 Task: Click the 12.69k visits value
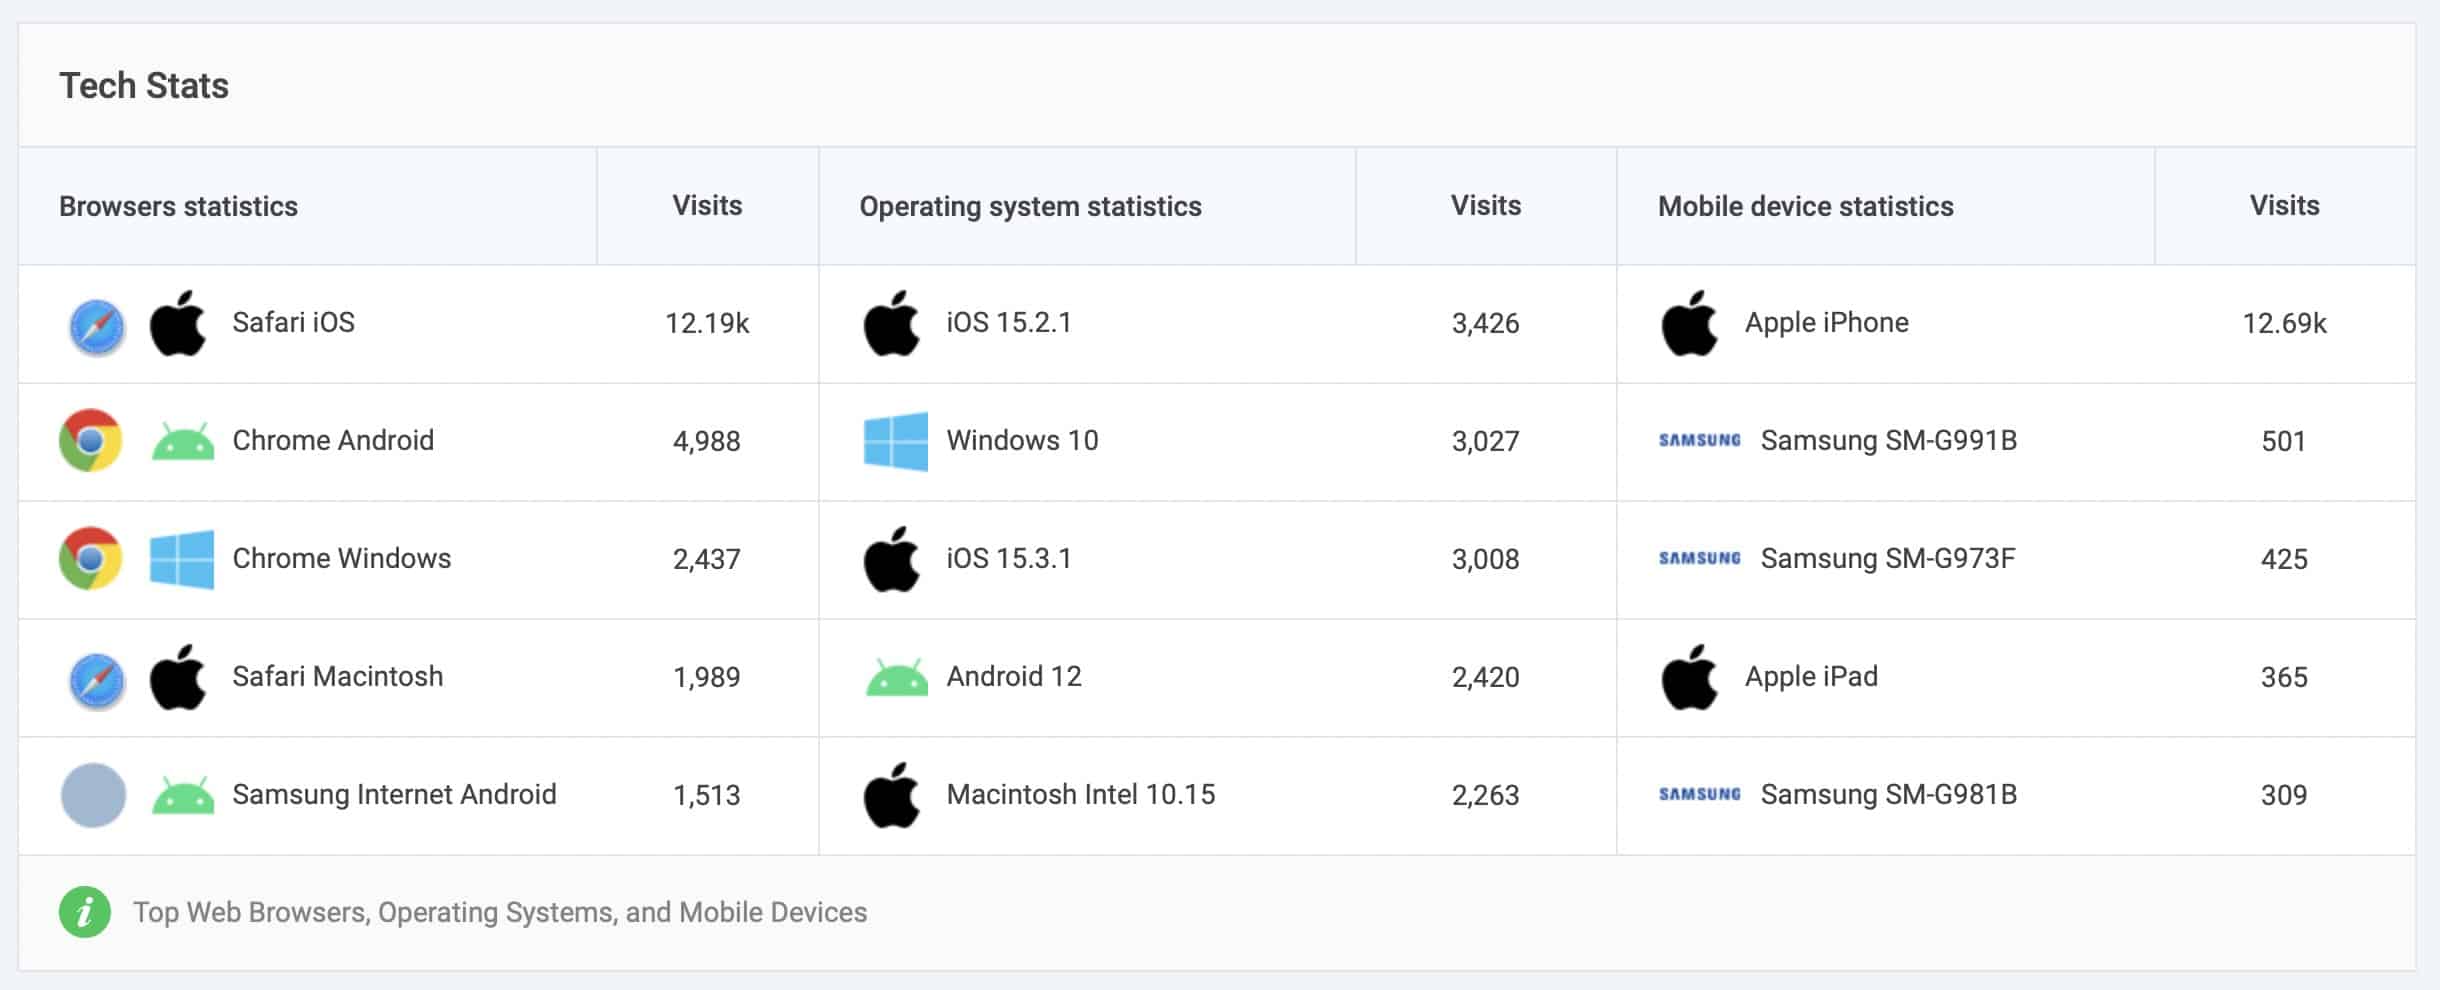[x=2285, y=323]
